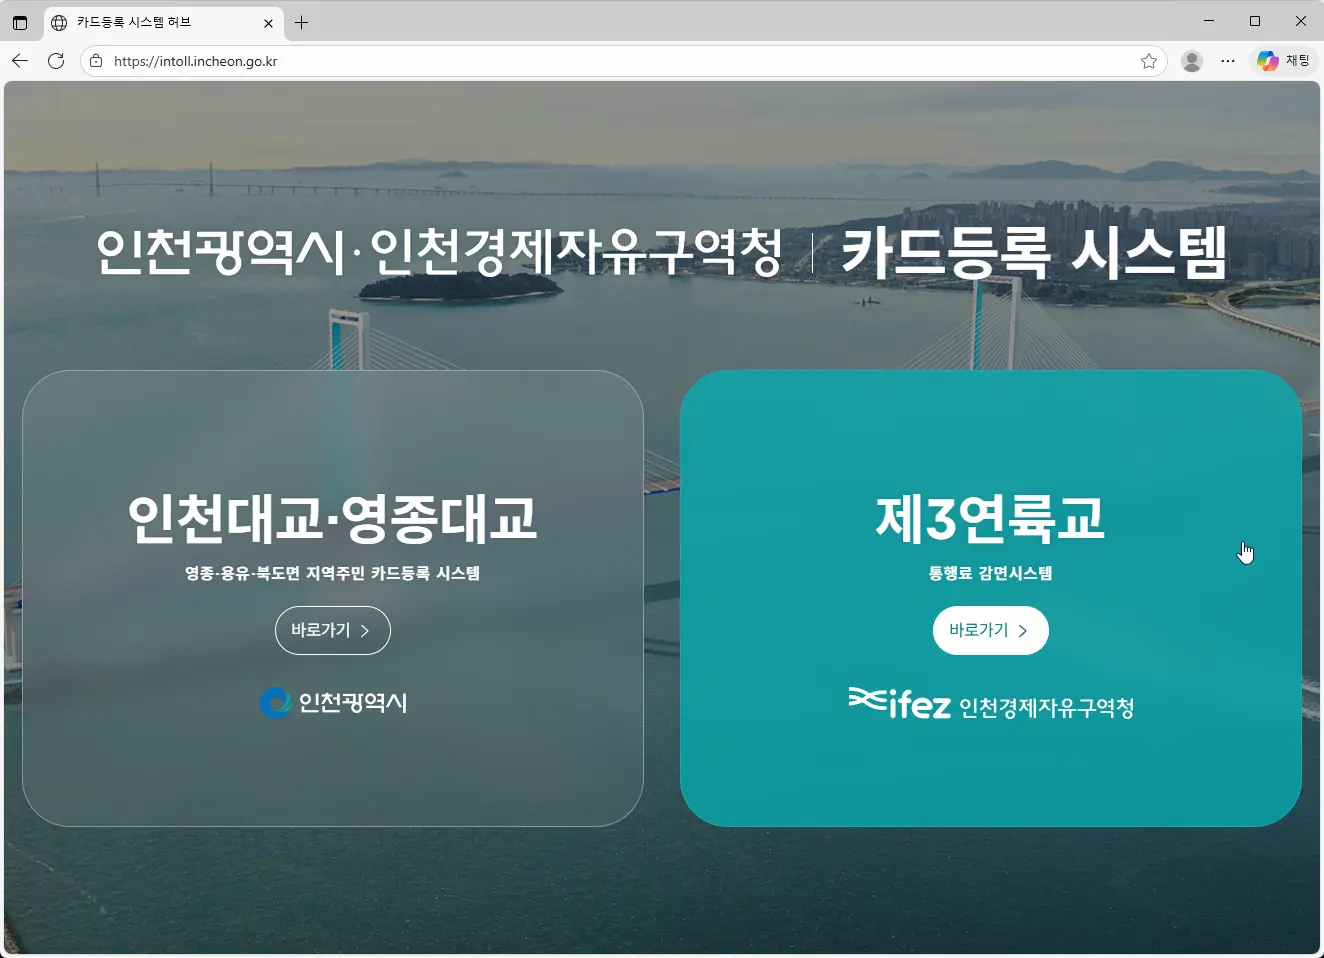Open the tab workspaces icon at top left
The height and width of the screenshot is (958, 1324).
20,21
